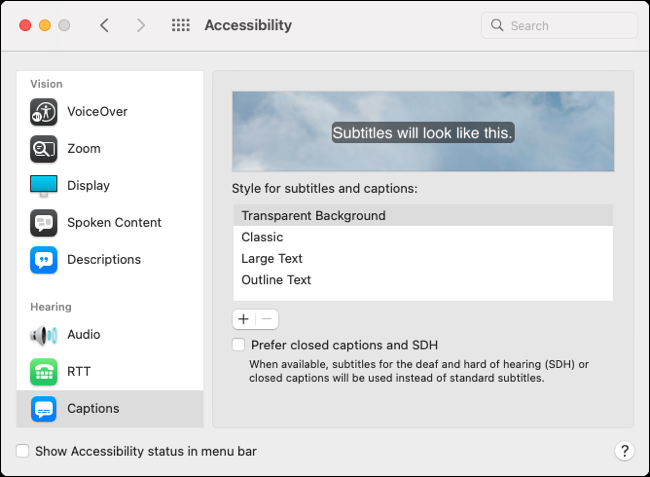Select the Large Text caption style

271,259
